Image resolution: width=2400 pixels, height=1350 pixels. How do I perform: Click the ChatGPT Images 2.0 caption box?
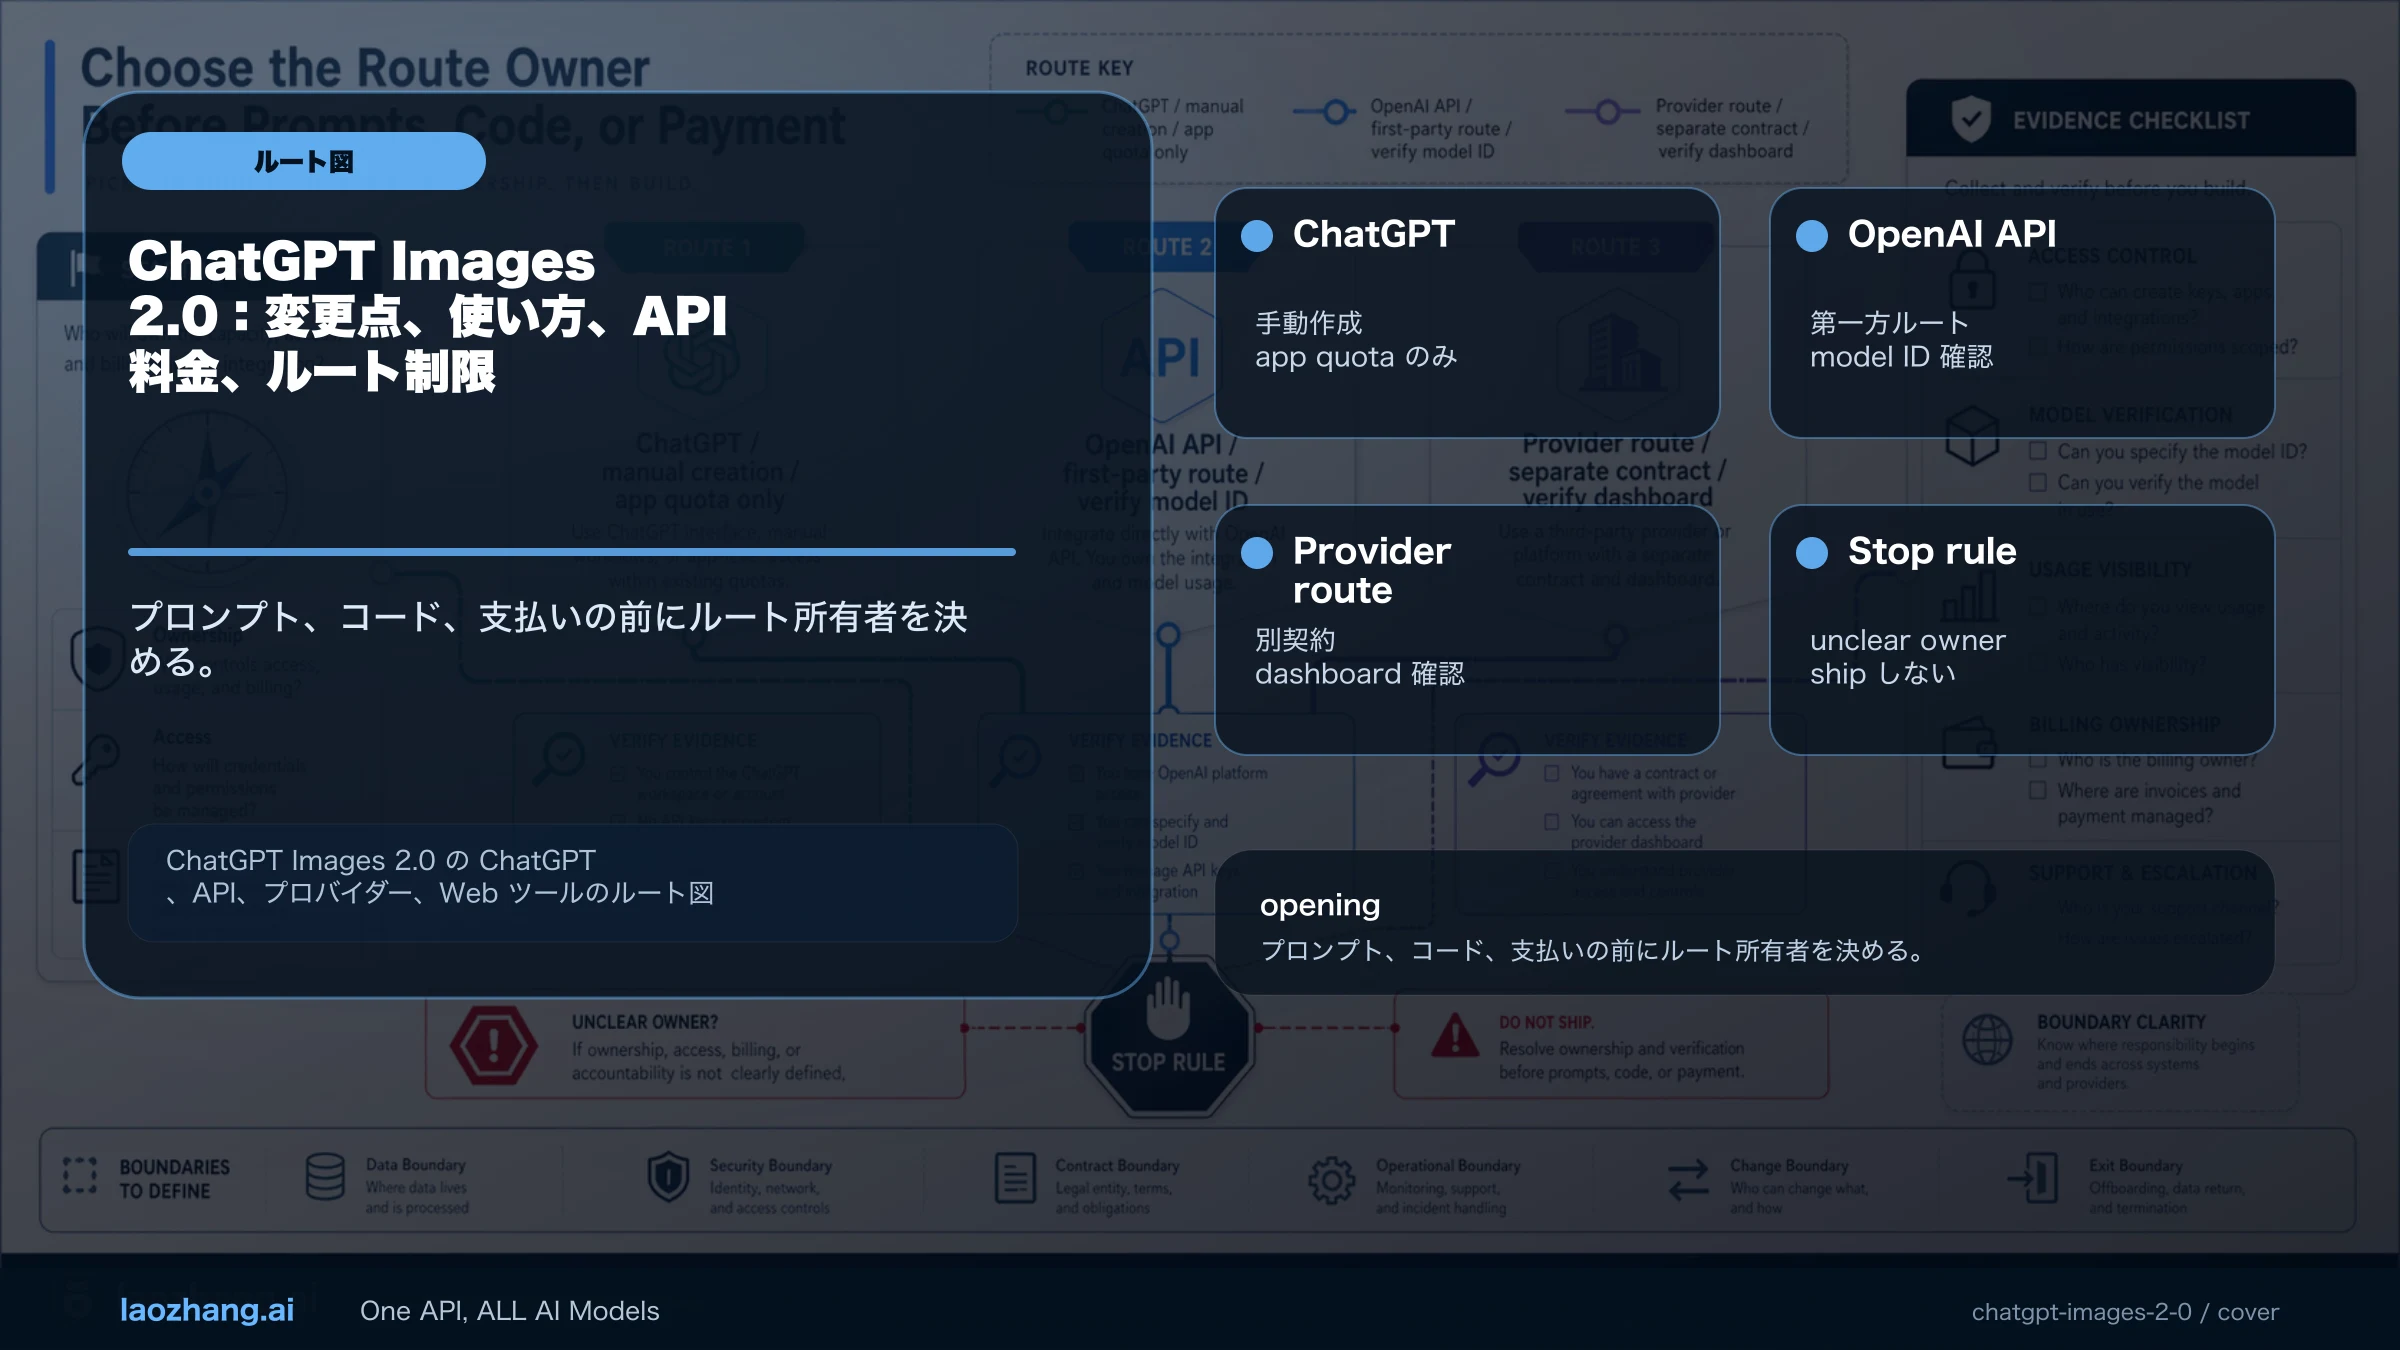point(572,882)
